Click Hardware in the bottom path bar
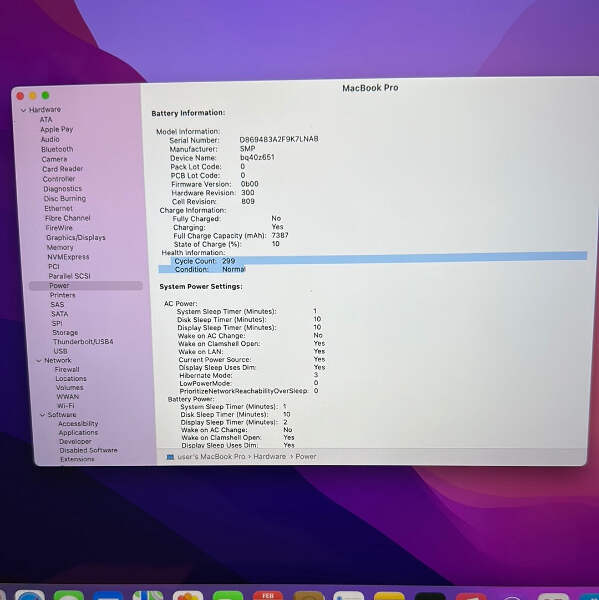 coord(269,457)
